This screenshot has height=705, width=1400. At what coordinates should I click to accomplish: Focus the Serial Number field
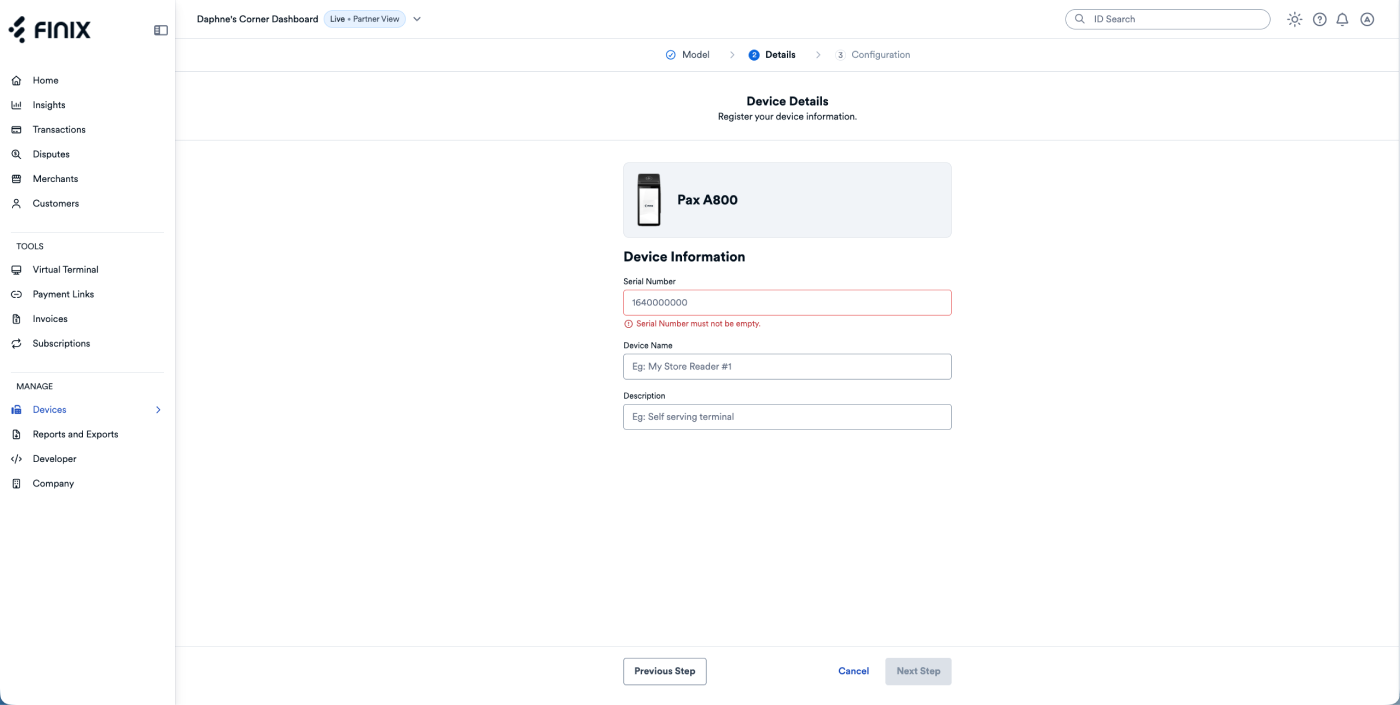click(787, 303)
